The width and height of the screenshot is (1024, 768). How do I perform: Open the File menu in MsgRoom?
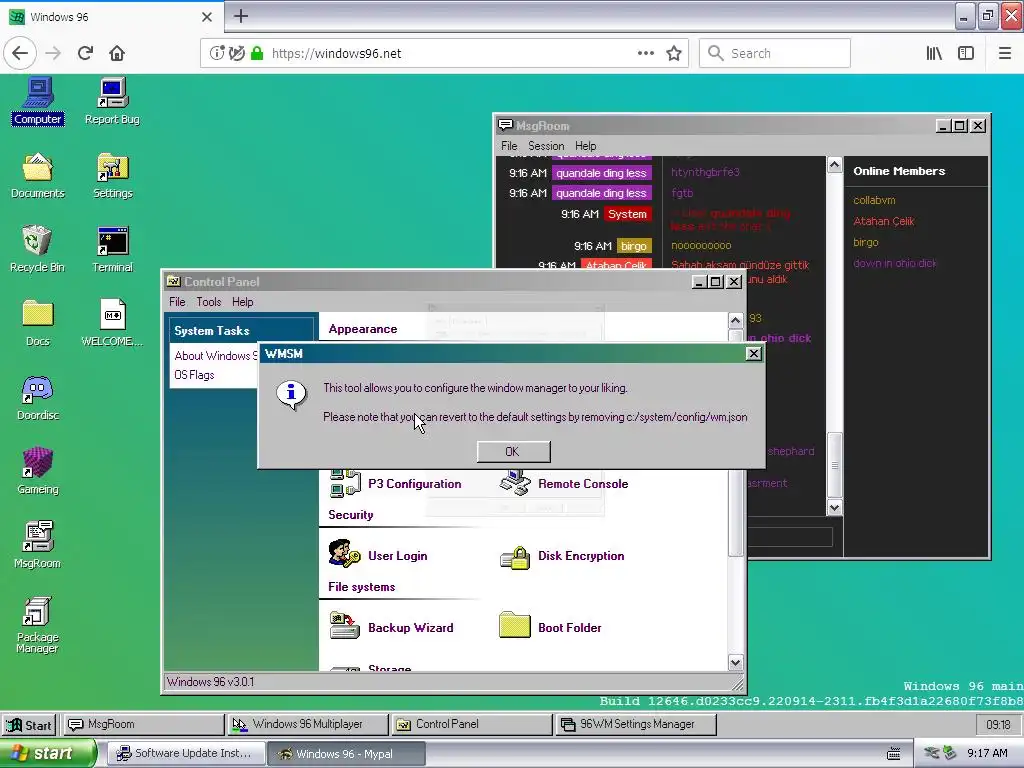tap(509, 146)
